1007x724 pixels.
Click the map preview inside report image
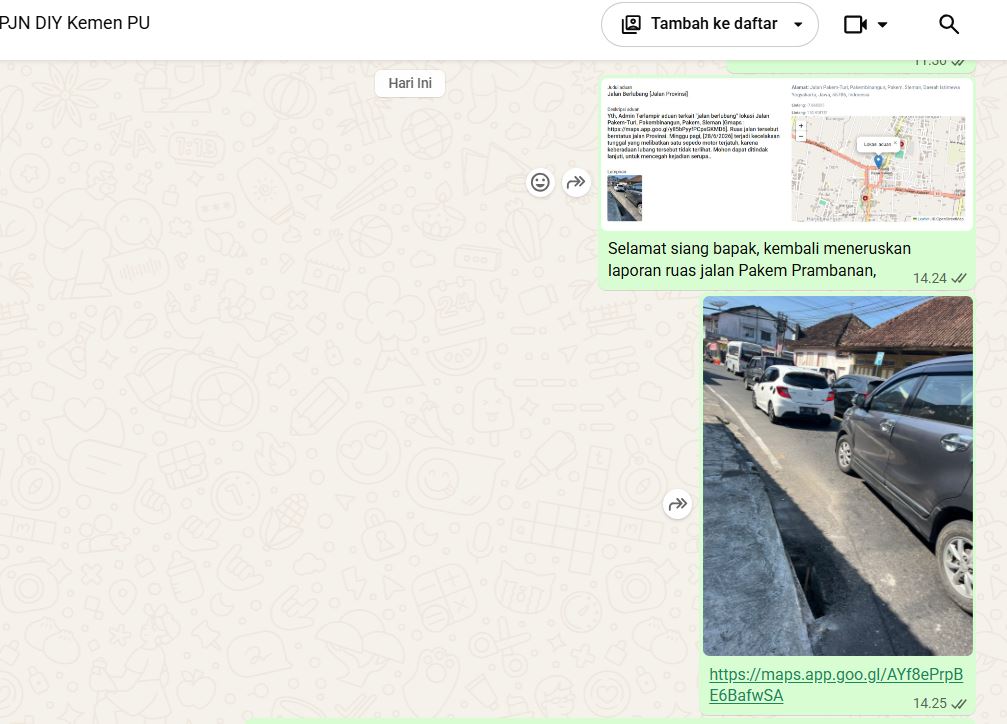tap(878, 169)
